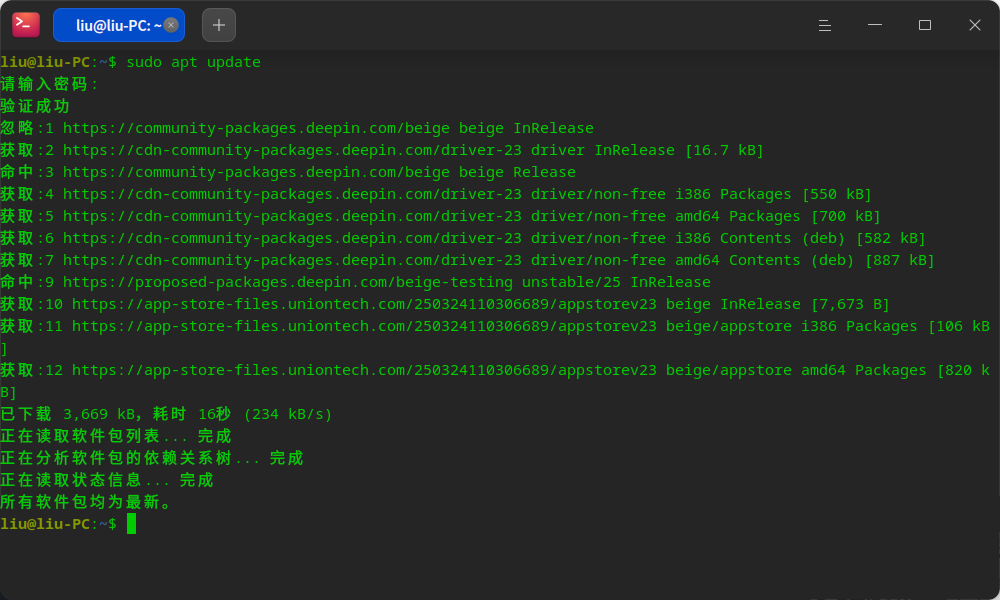Click the proposed-packages beige-testing URL line
This screenshot has height=600, width=1000.
[355, 282]
